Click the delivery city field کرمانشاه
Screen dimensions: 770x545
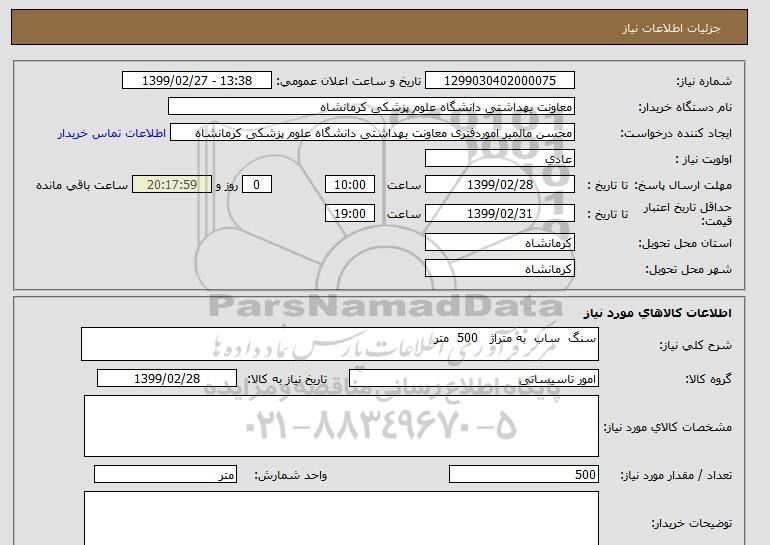[x=499, y=269]
